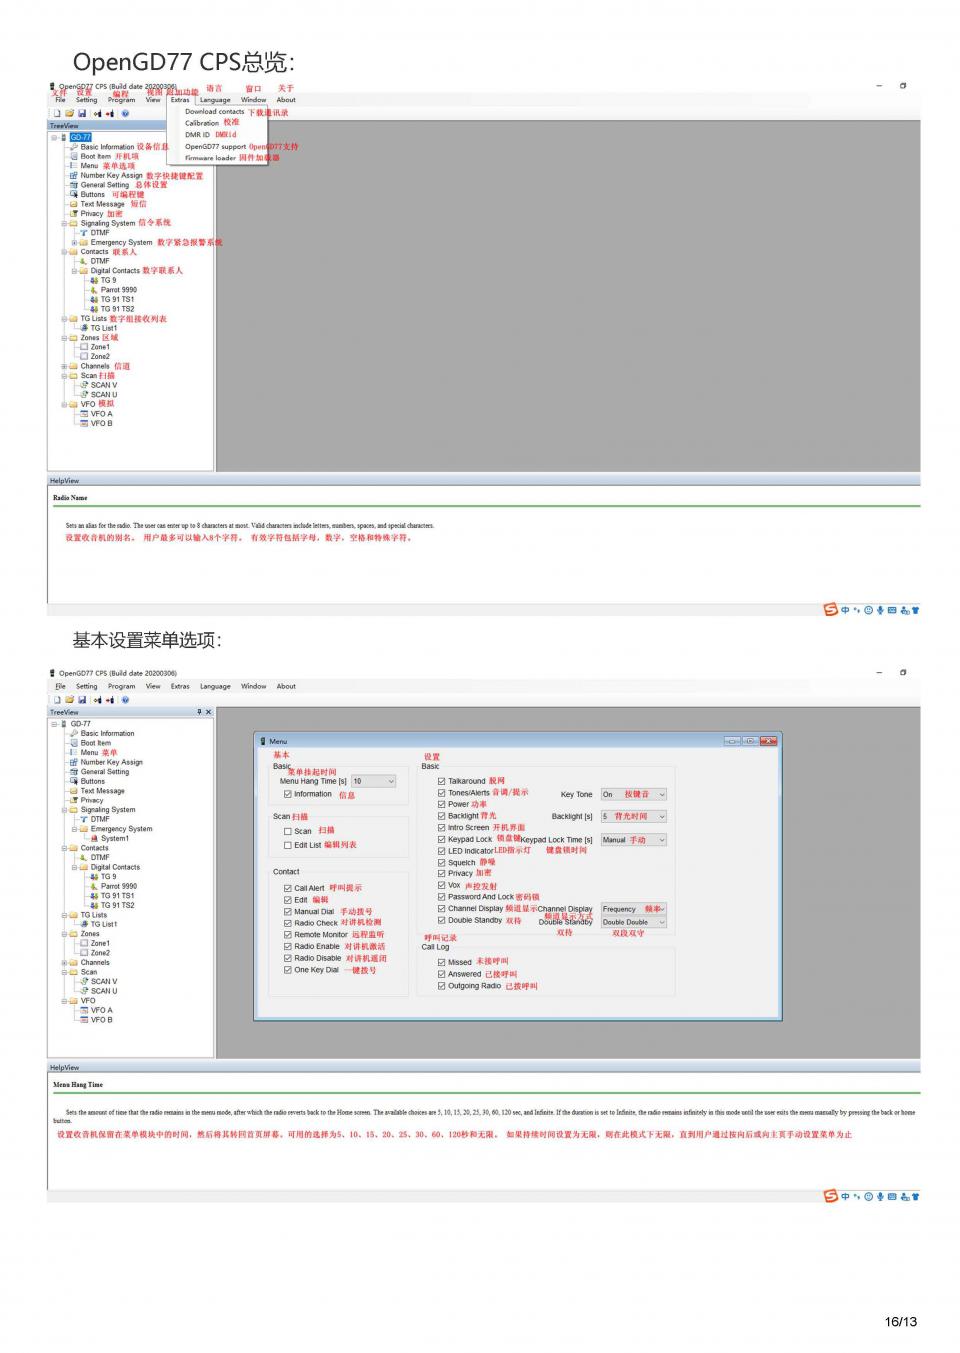This screenshot has width=960, height=1353.
Task: Open the Key Tone dropdown
Action: [x=661, y=794]
